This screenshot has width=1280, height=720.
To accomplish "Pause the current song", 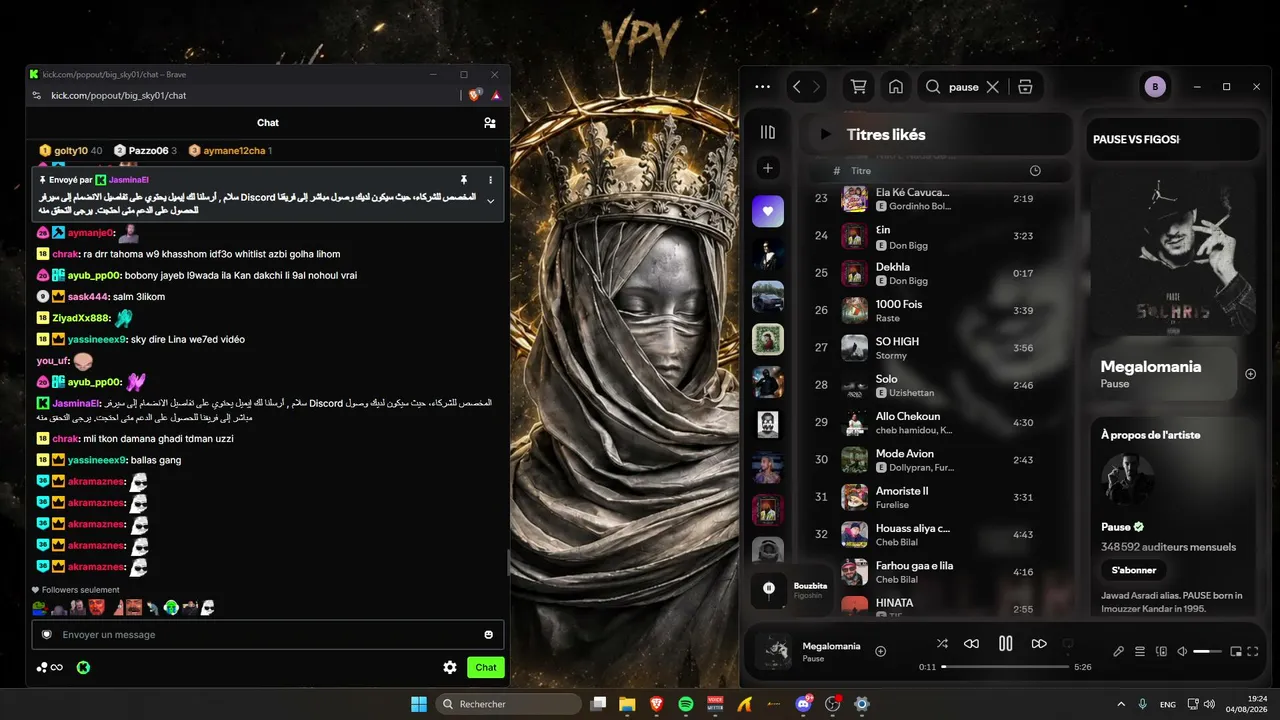I will coord(1006,644).
